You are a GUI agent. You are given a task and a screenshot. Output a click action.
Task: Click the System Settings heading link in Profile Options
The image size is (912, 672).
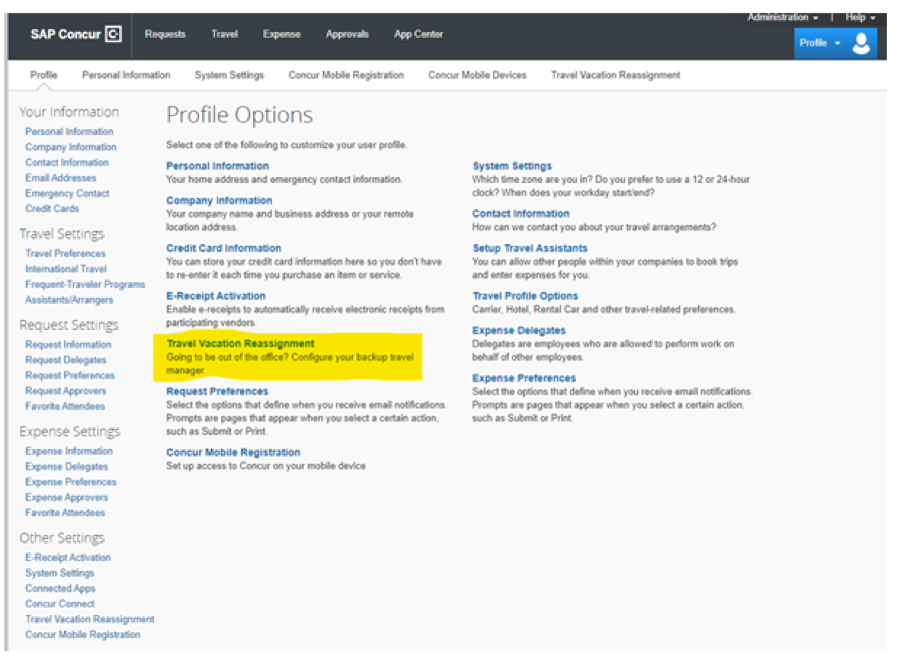512,166
